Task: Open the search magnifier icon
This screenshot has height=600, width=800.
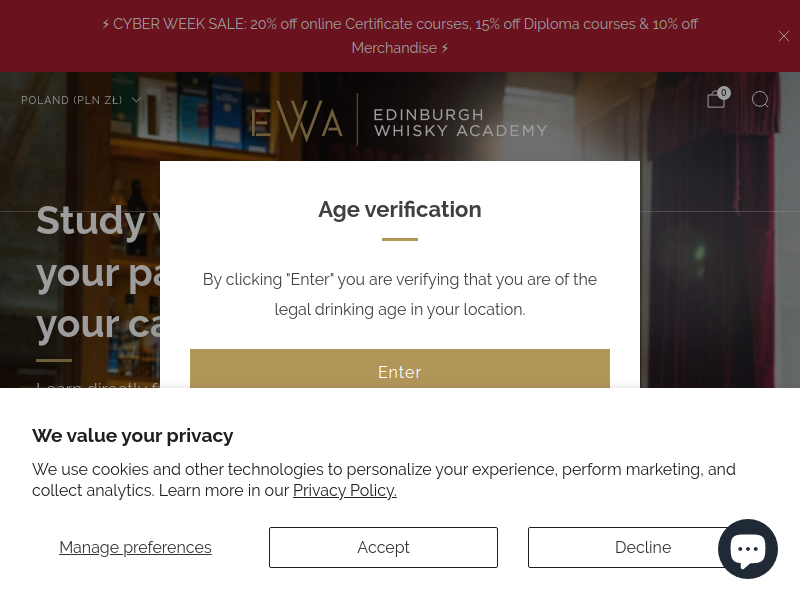Action: click(x=760, y=99)
